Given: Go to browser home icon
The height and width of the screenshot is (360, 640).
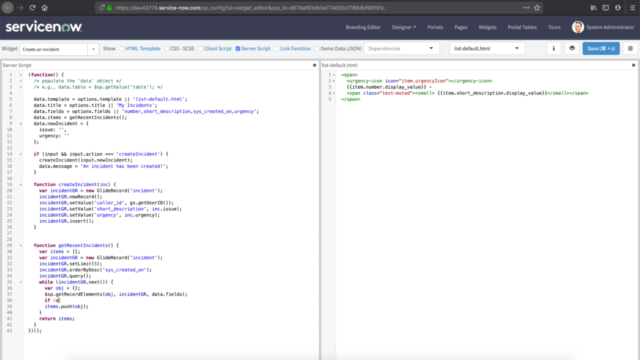Looking at the screenshot, I should click(x=44, y=8).
